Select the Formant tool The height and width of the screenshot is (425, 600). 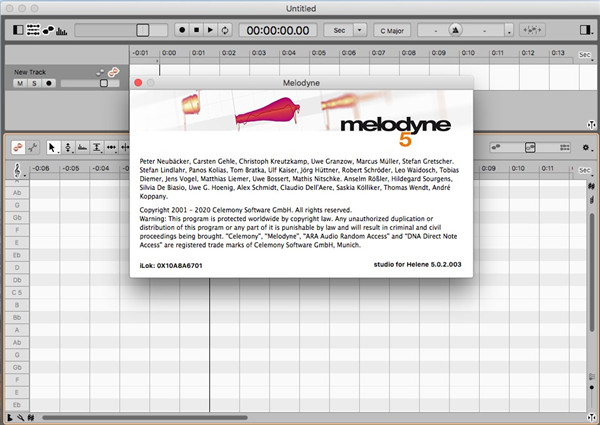[x=82, y=147]
